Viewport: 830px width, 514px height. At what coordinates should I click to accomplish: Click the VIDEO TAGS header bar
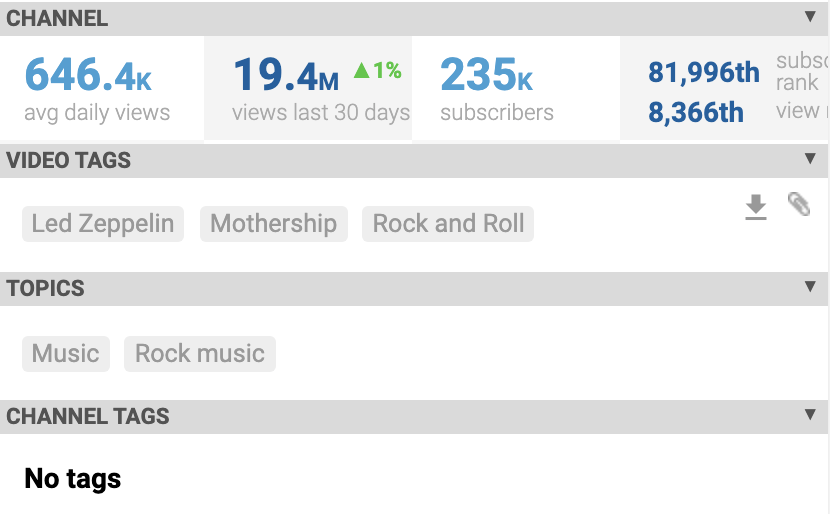click(414, 160)
